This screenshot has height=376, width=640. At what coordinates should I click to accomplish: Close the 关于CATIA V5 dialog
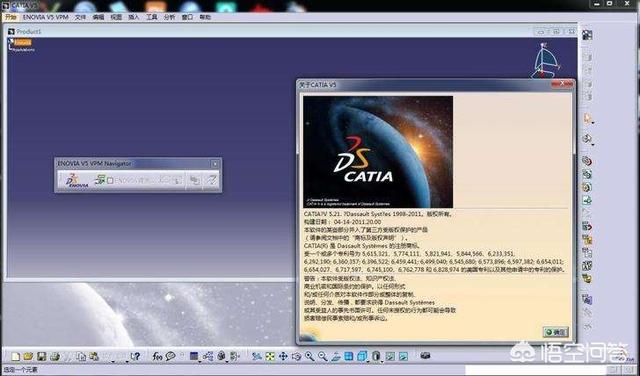coord(562,84)
